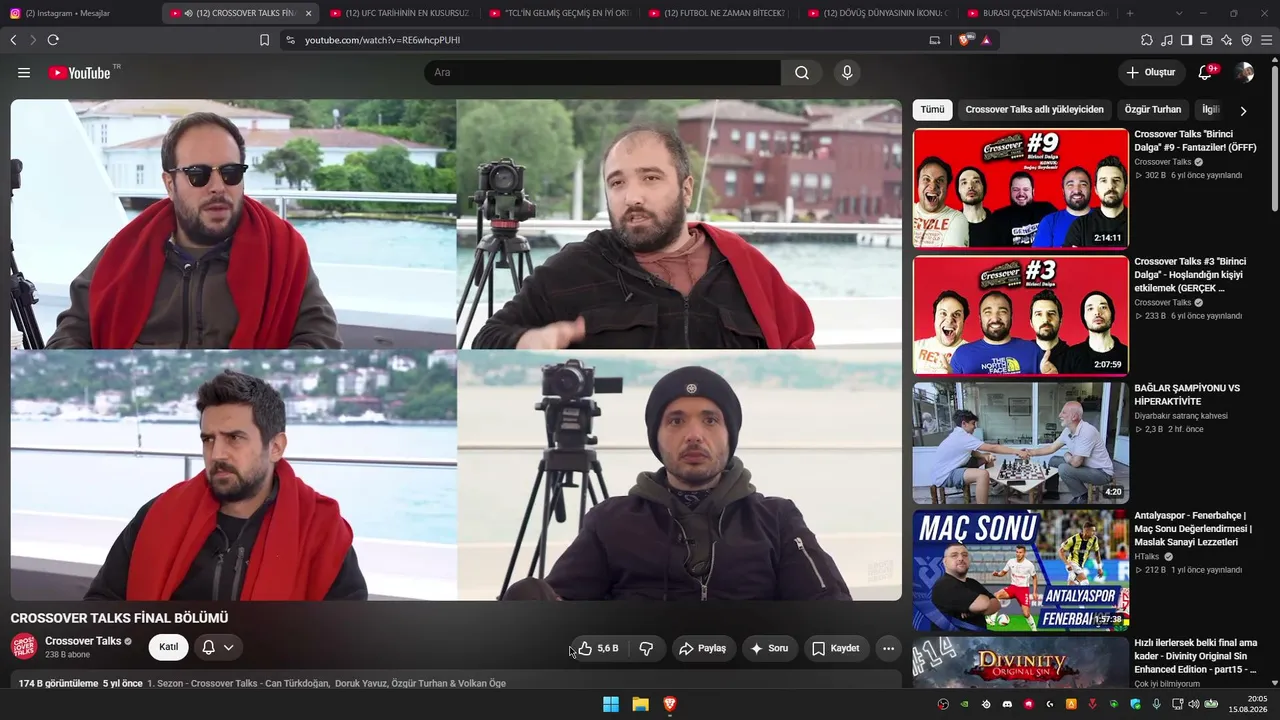The width and height of the screenshot is (1280, 720).
Task: Select the Özgür Turhan filter chip
Action: (x=1153, y=110)
